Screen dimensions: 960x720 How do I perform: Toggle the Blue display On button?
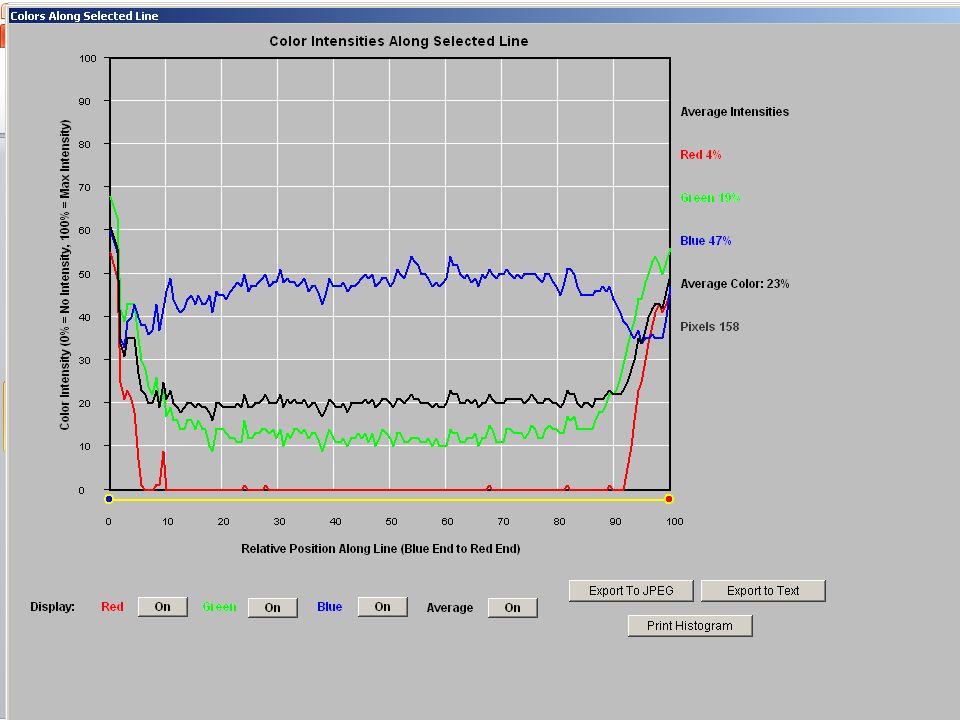click(x=383, y=607)
